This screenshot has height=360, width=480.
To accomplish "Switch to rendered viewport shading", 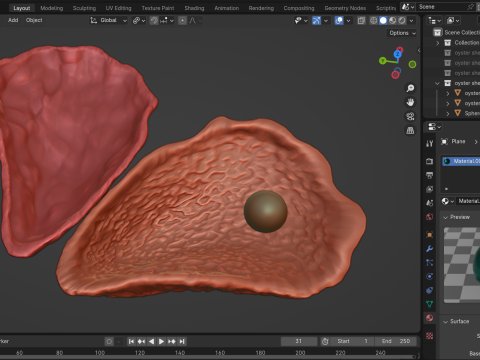I will pyautogui.click(x=402, y=20).
